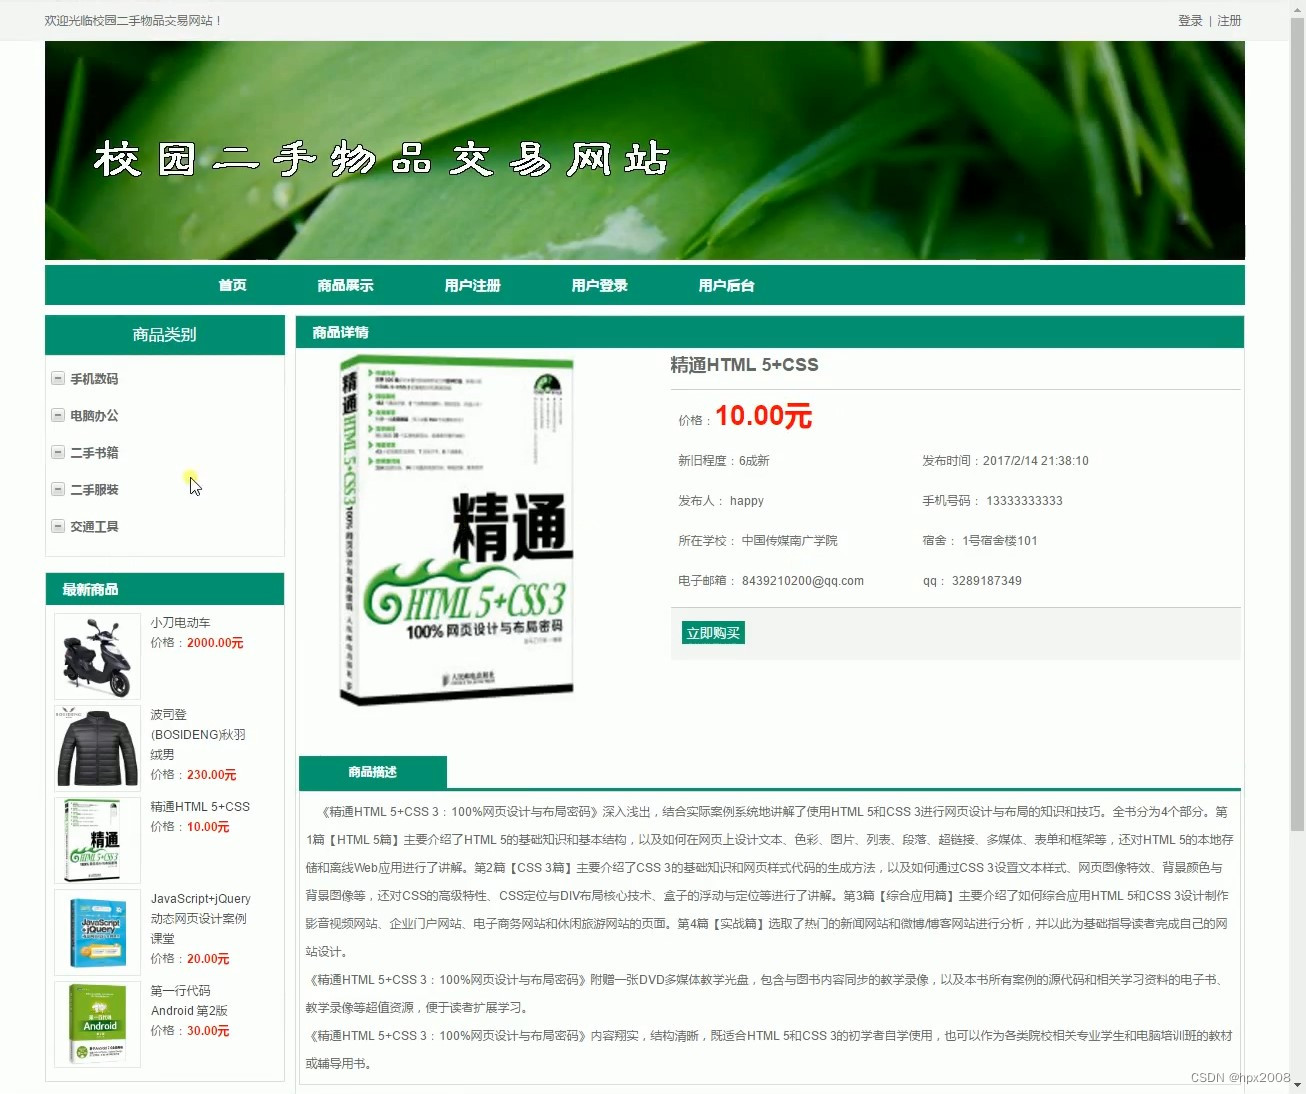Click the 登录 link at top right

pos(1190,20)
